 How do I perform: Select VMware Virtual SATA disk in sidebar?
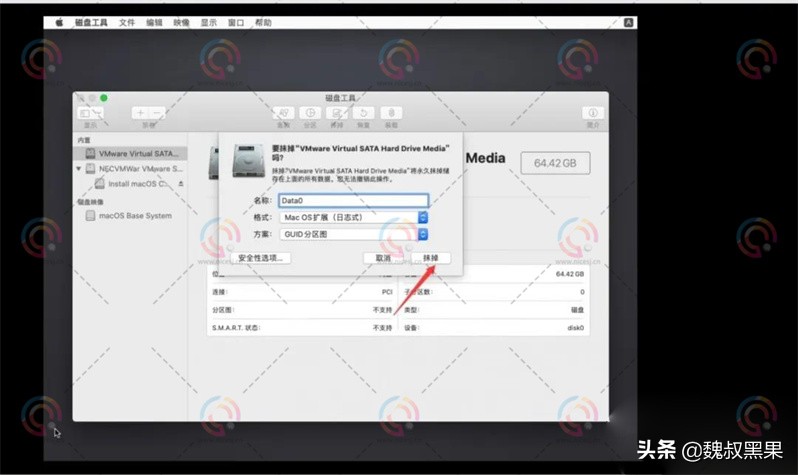click(x=130, y=153)
